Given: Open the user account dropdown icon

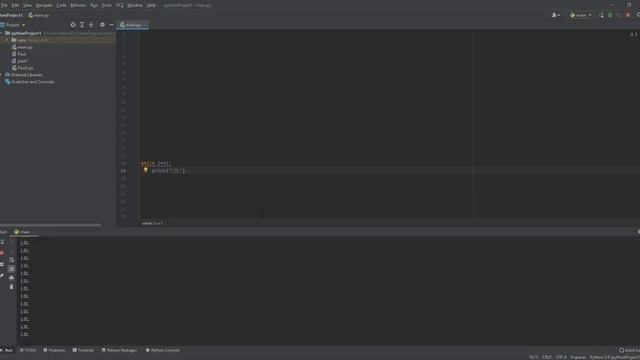Looking at the screenshot, I should 556,15.
